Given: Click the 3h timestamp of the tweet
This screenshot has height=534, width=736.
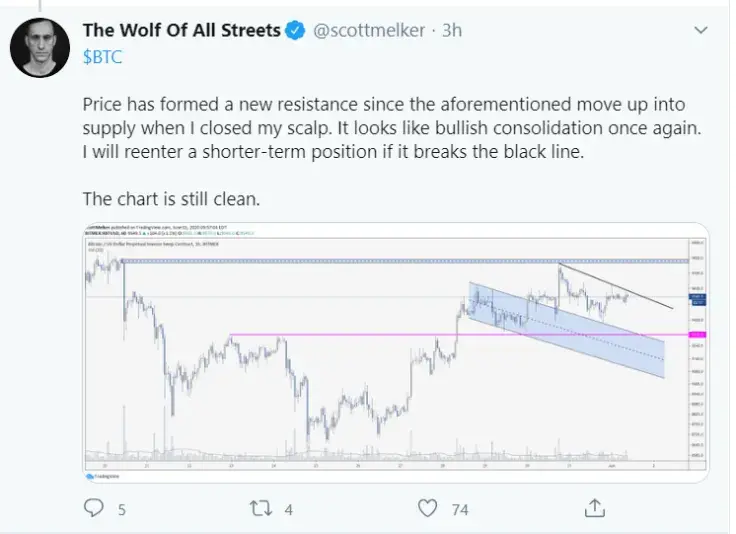Looking at the screenshot, I should coord(451,31).
